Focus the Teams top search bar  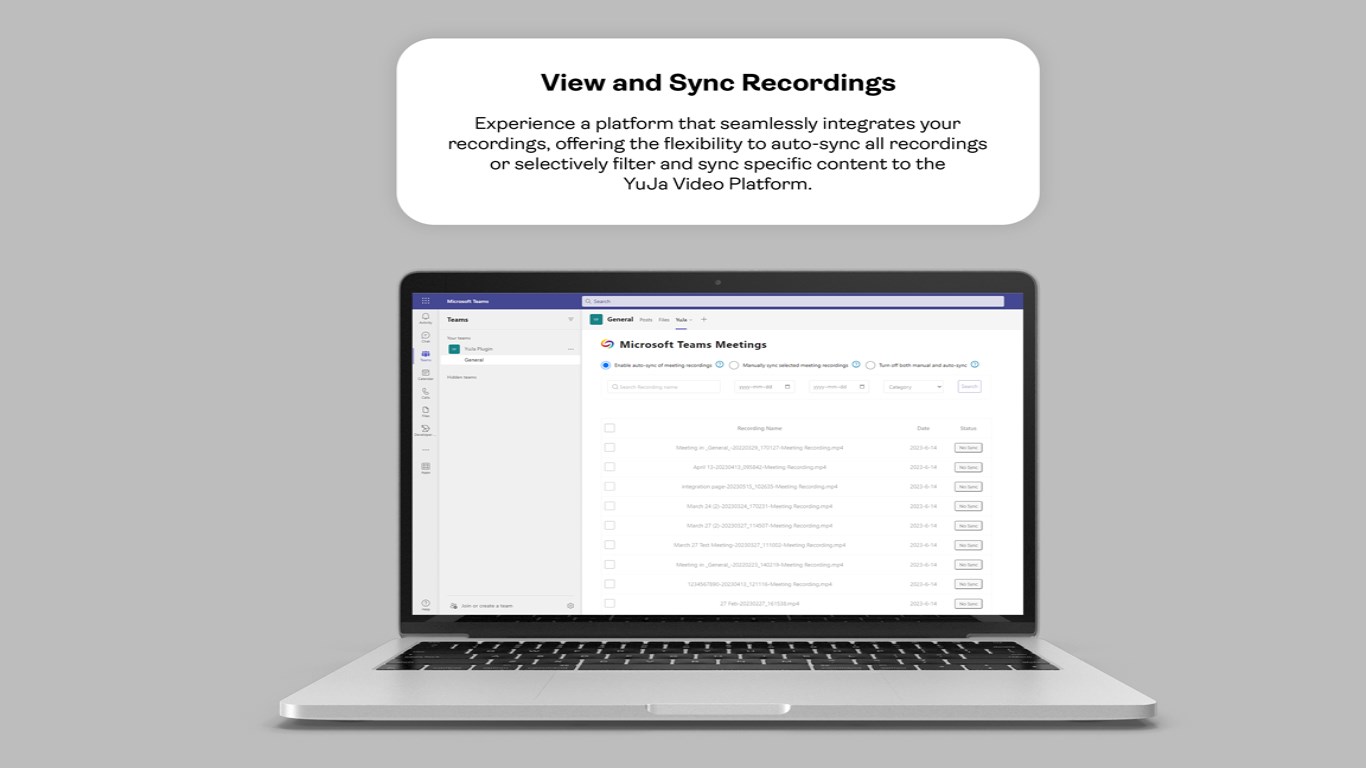793,301
